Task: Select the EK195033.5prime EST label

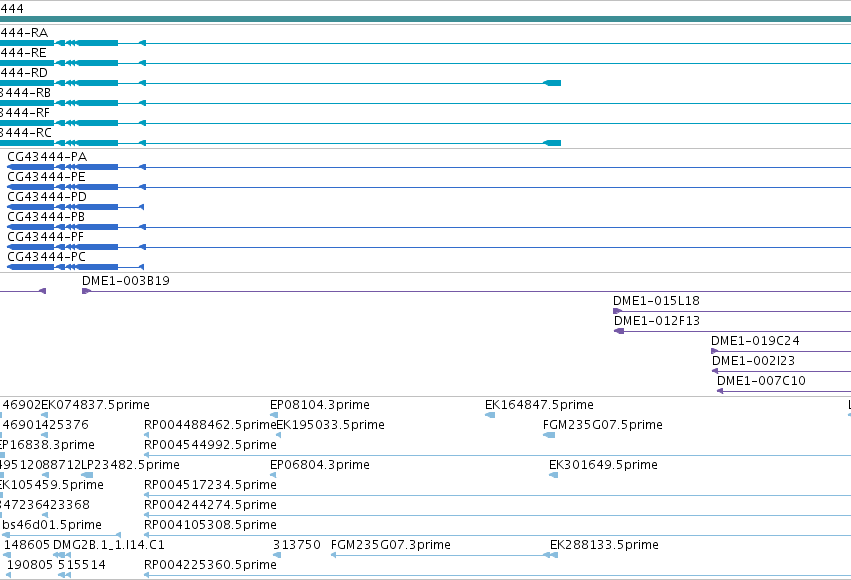Action: [331, 425]
